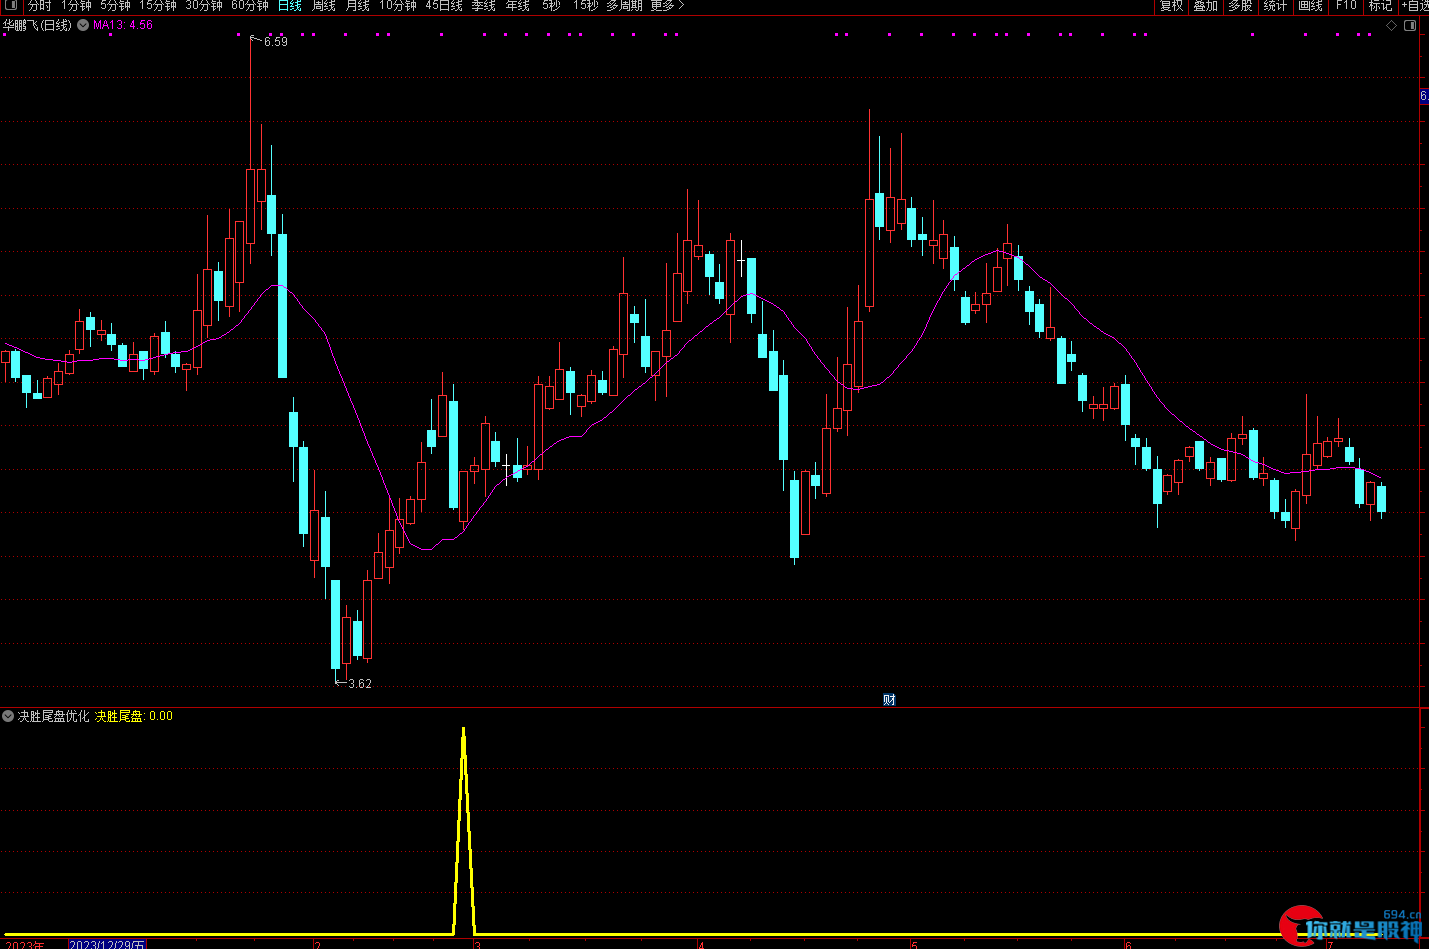Image resolution: width=1429 pixels, height=949 pixels.
Task: Open the 复权 price adjustment button
Action: [x=1172, y=5]
